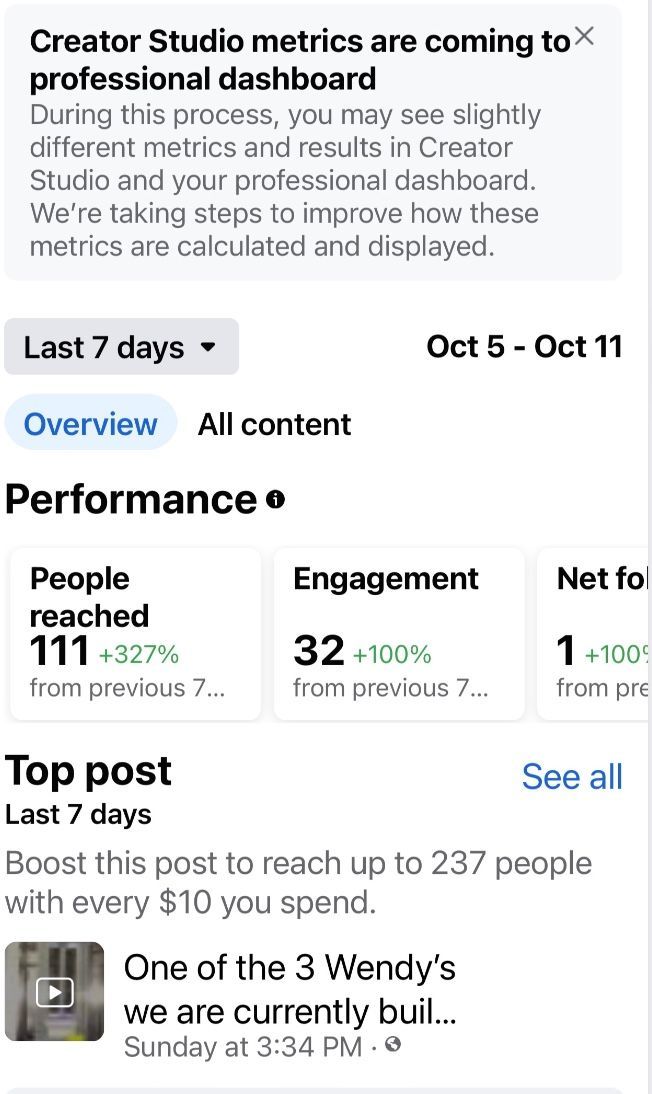Tap the public globe privacy icon
This screenshot has height=1094, width=652.
(393, 1045)
